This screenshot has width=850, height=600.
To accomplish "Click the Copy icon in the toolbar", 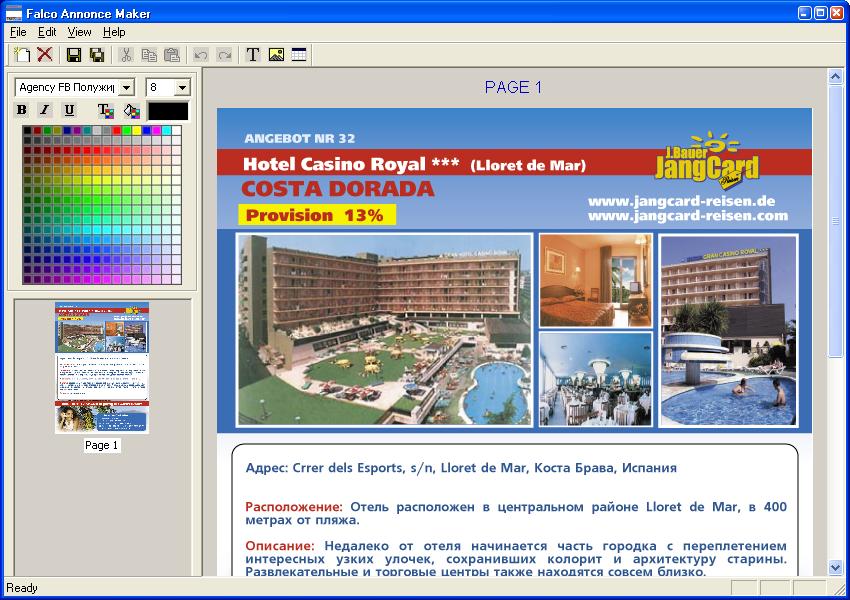I will (x=149, y=54).
